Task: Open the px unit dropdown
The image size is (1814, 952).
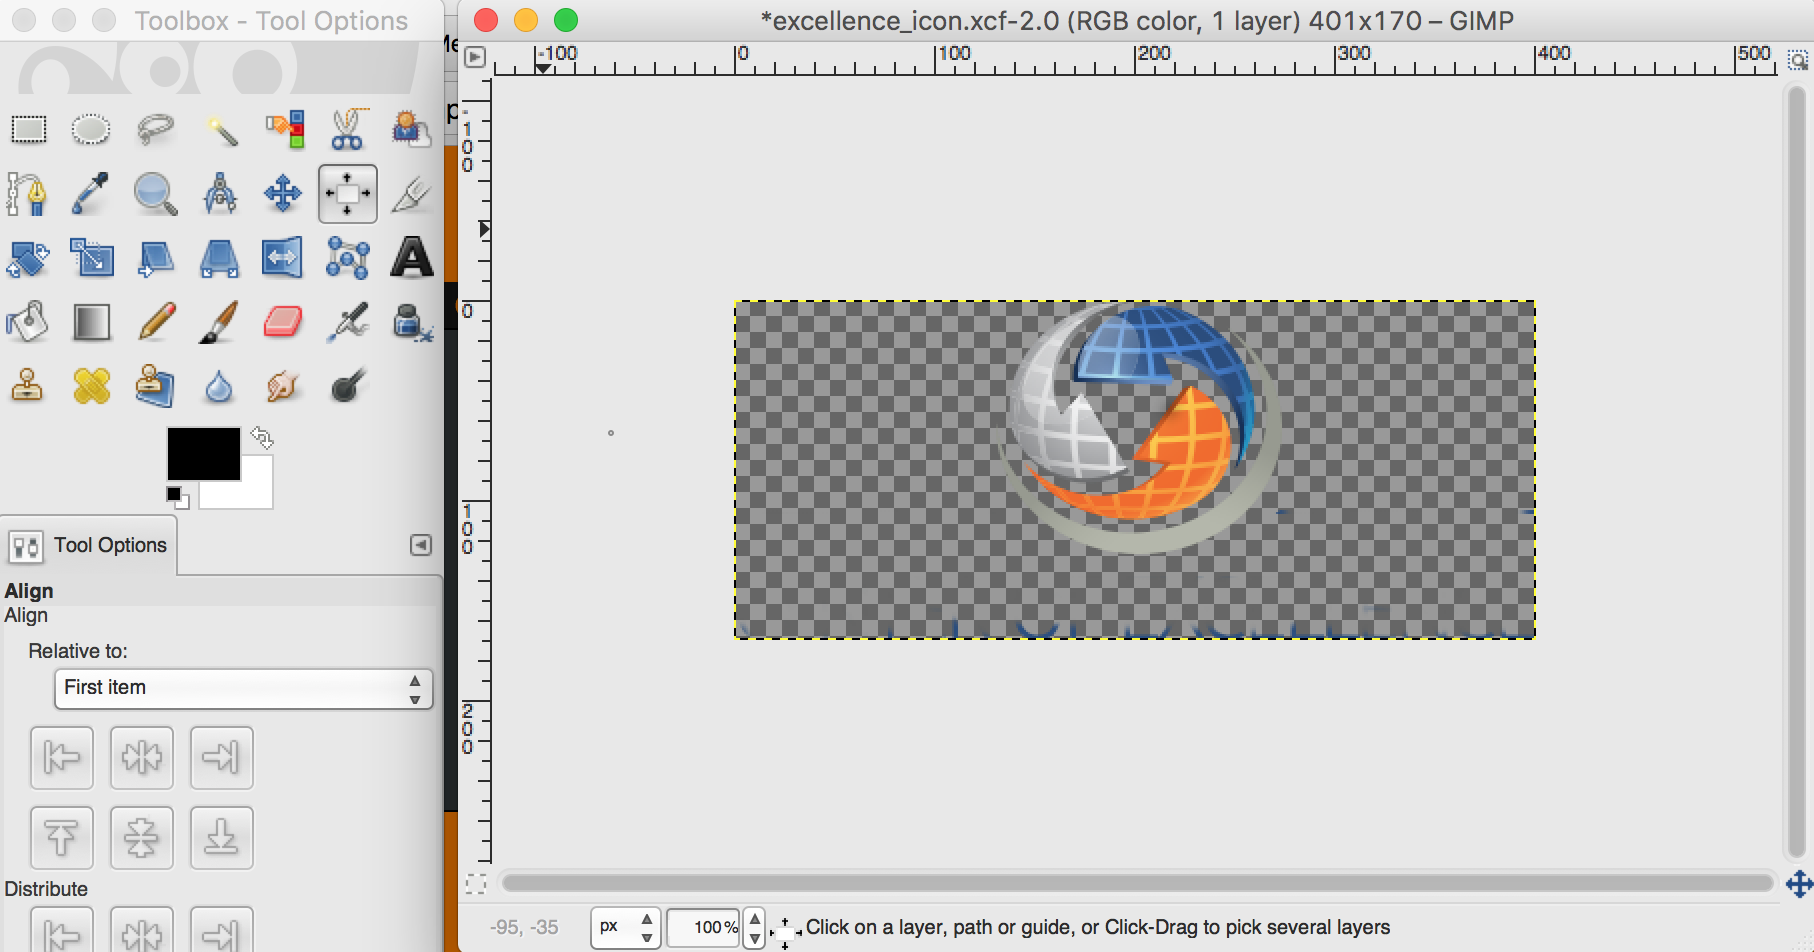Action: pyautogui.click(x=625, y=928)
